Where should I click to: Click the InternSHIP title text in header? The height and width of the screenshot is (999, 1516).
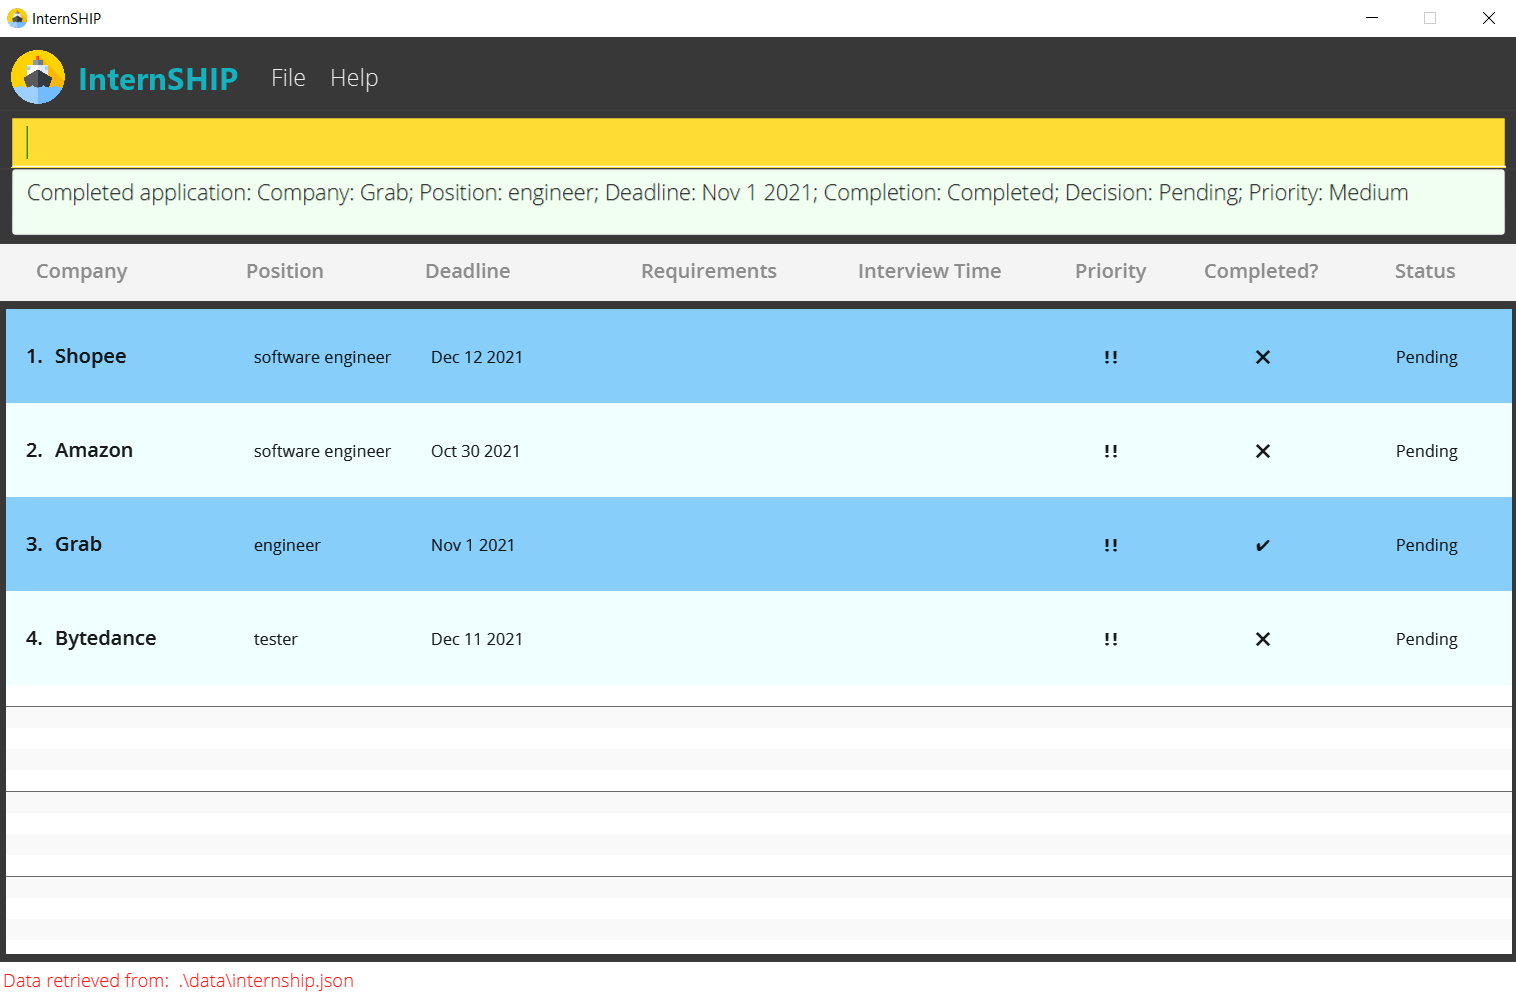158,79
